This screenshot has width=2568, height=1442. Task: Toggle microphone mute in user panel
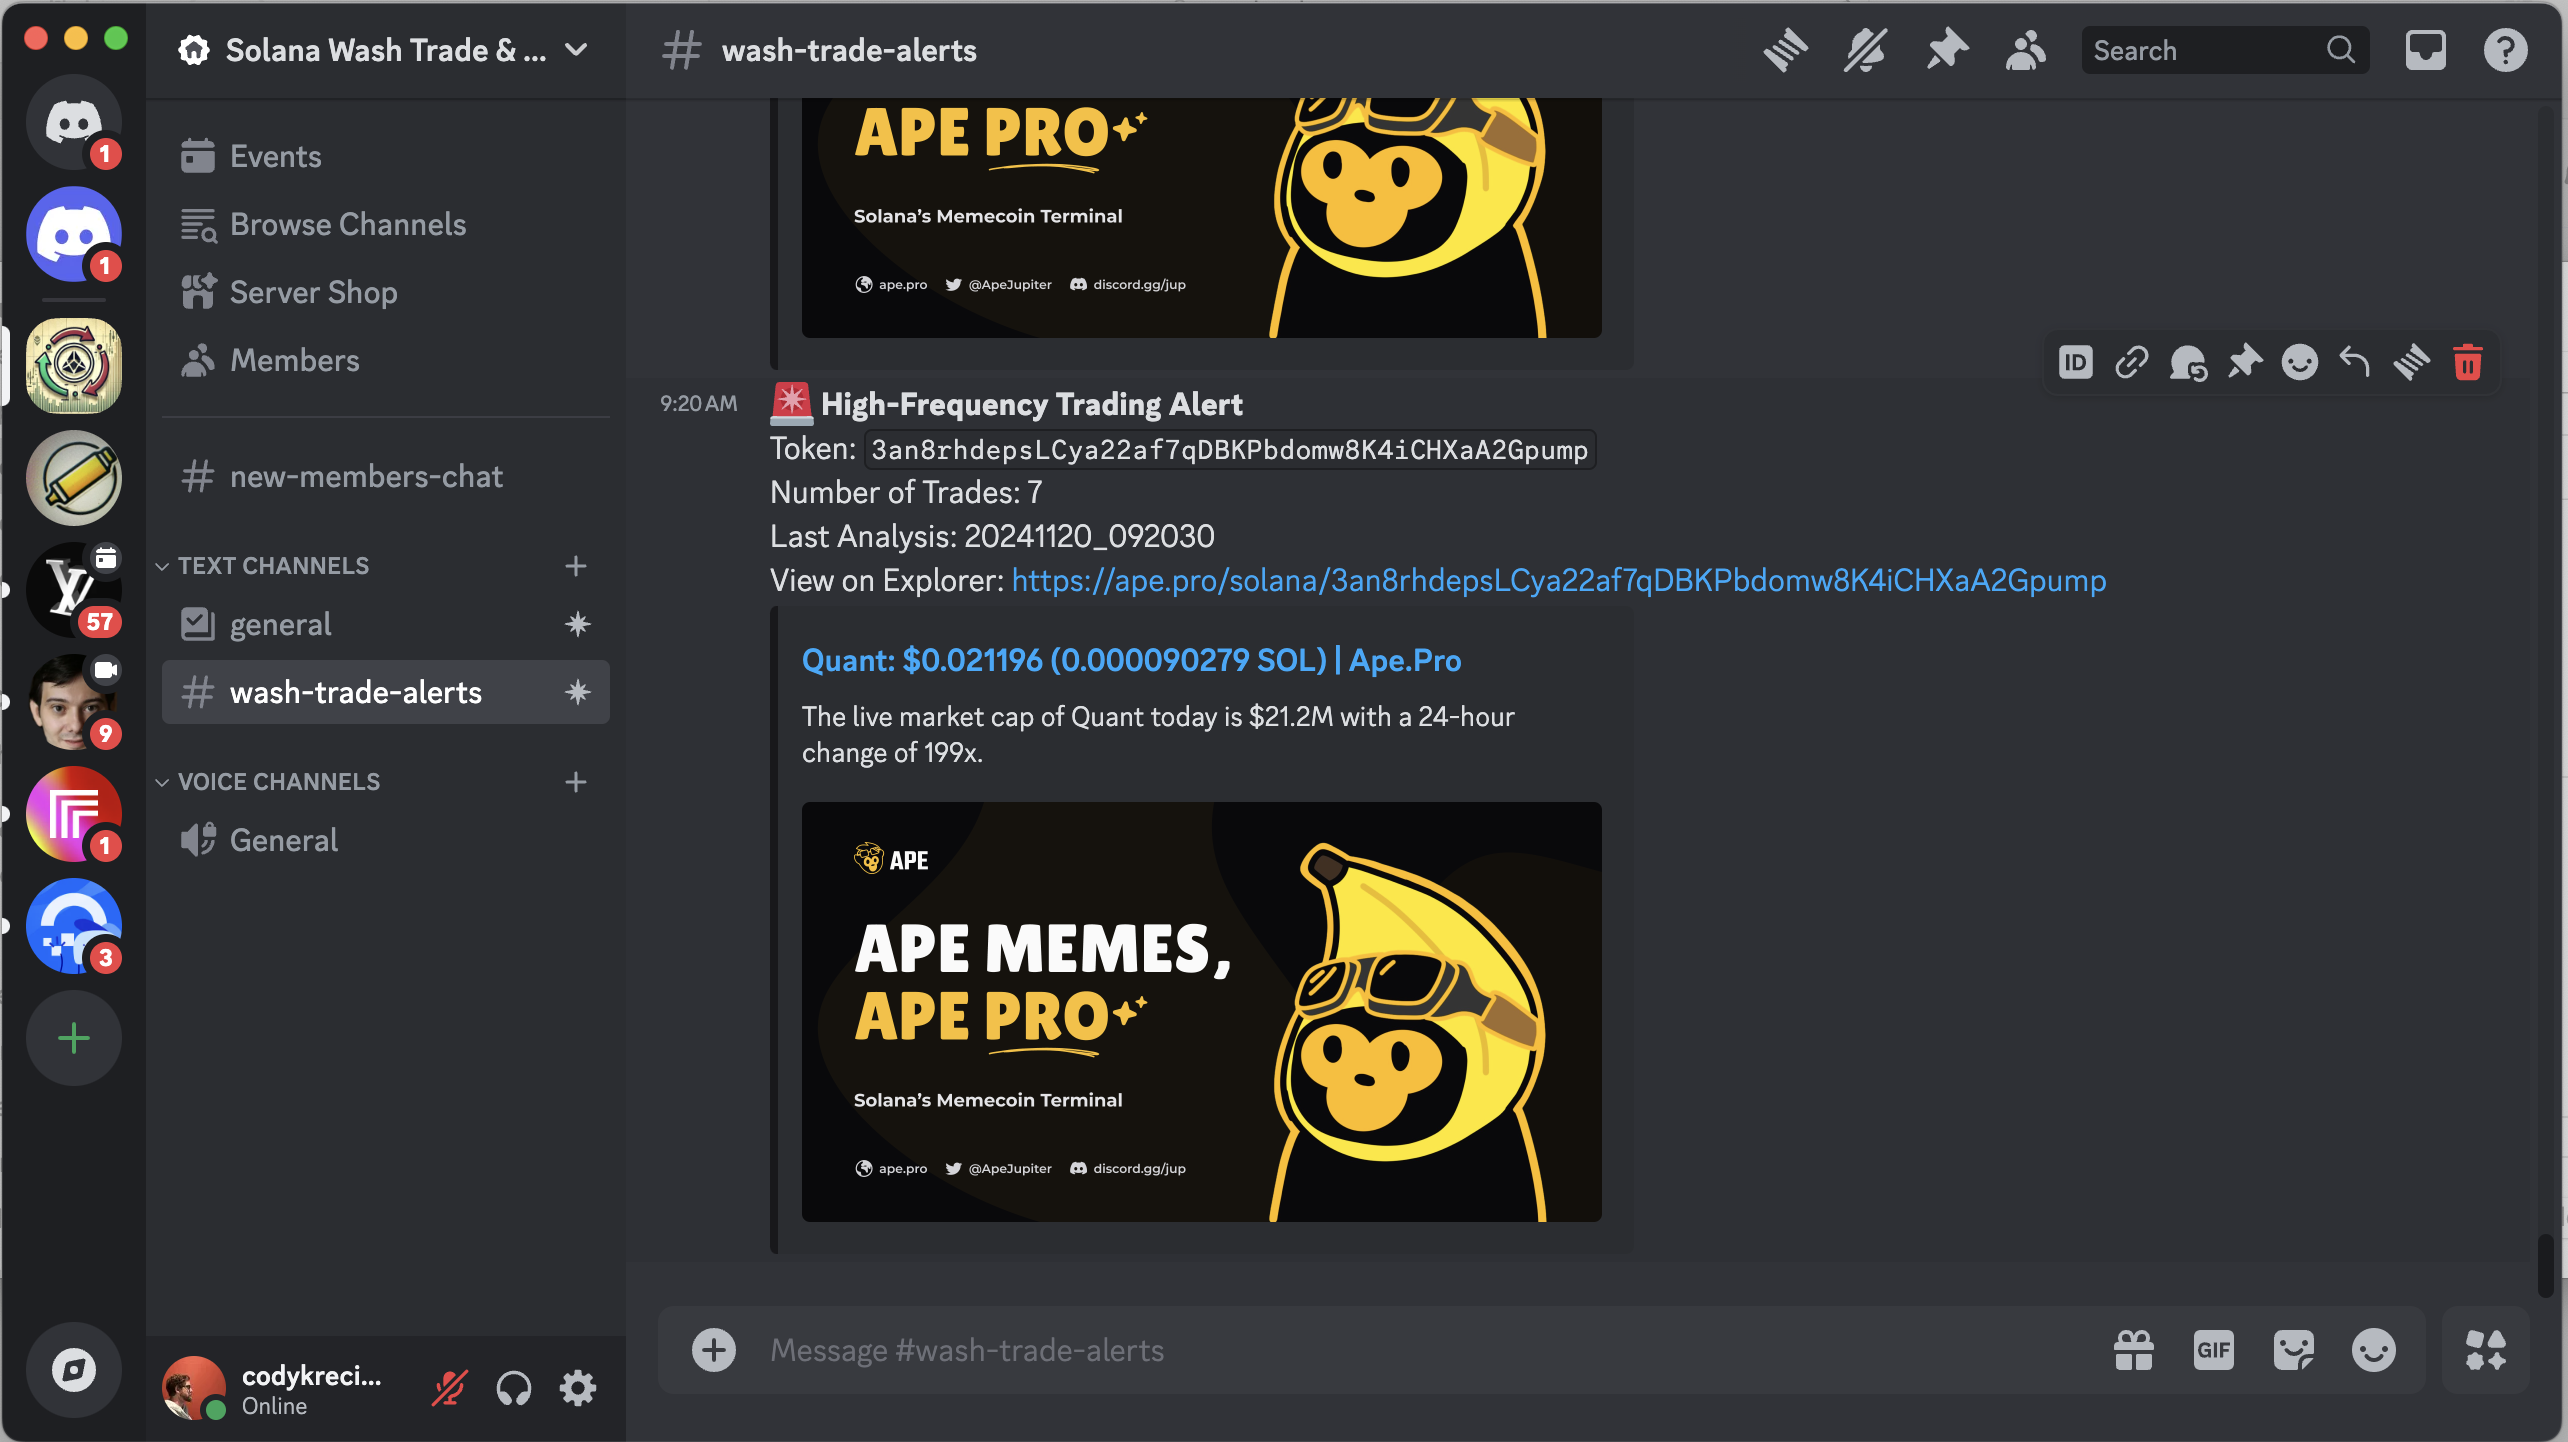[450, 1388]
